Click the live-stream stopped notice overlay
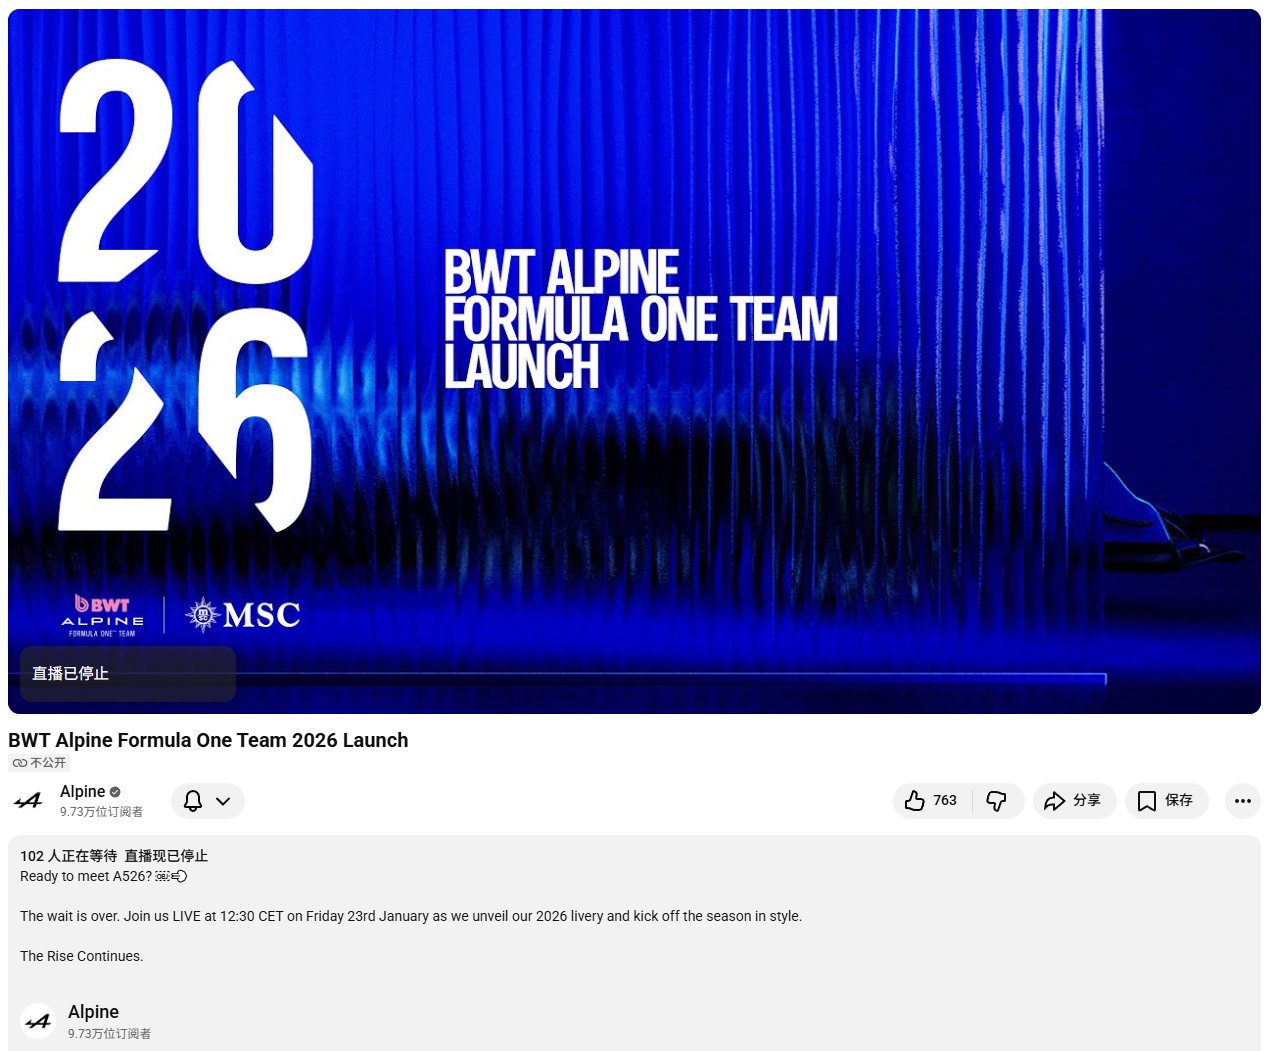The image size is (1272, 1051). point(128,674)
